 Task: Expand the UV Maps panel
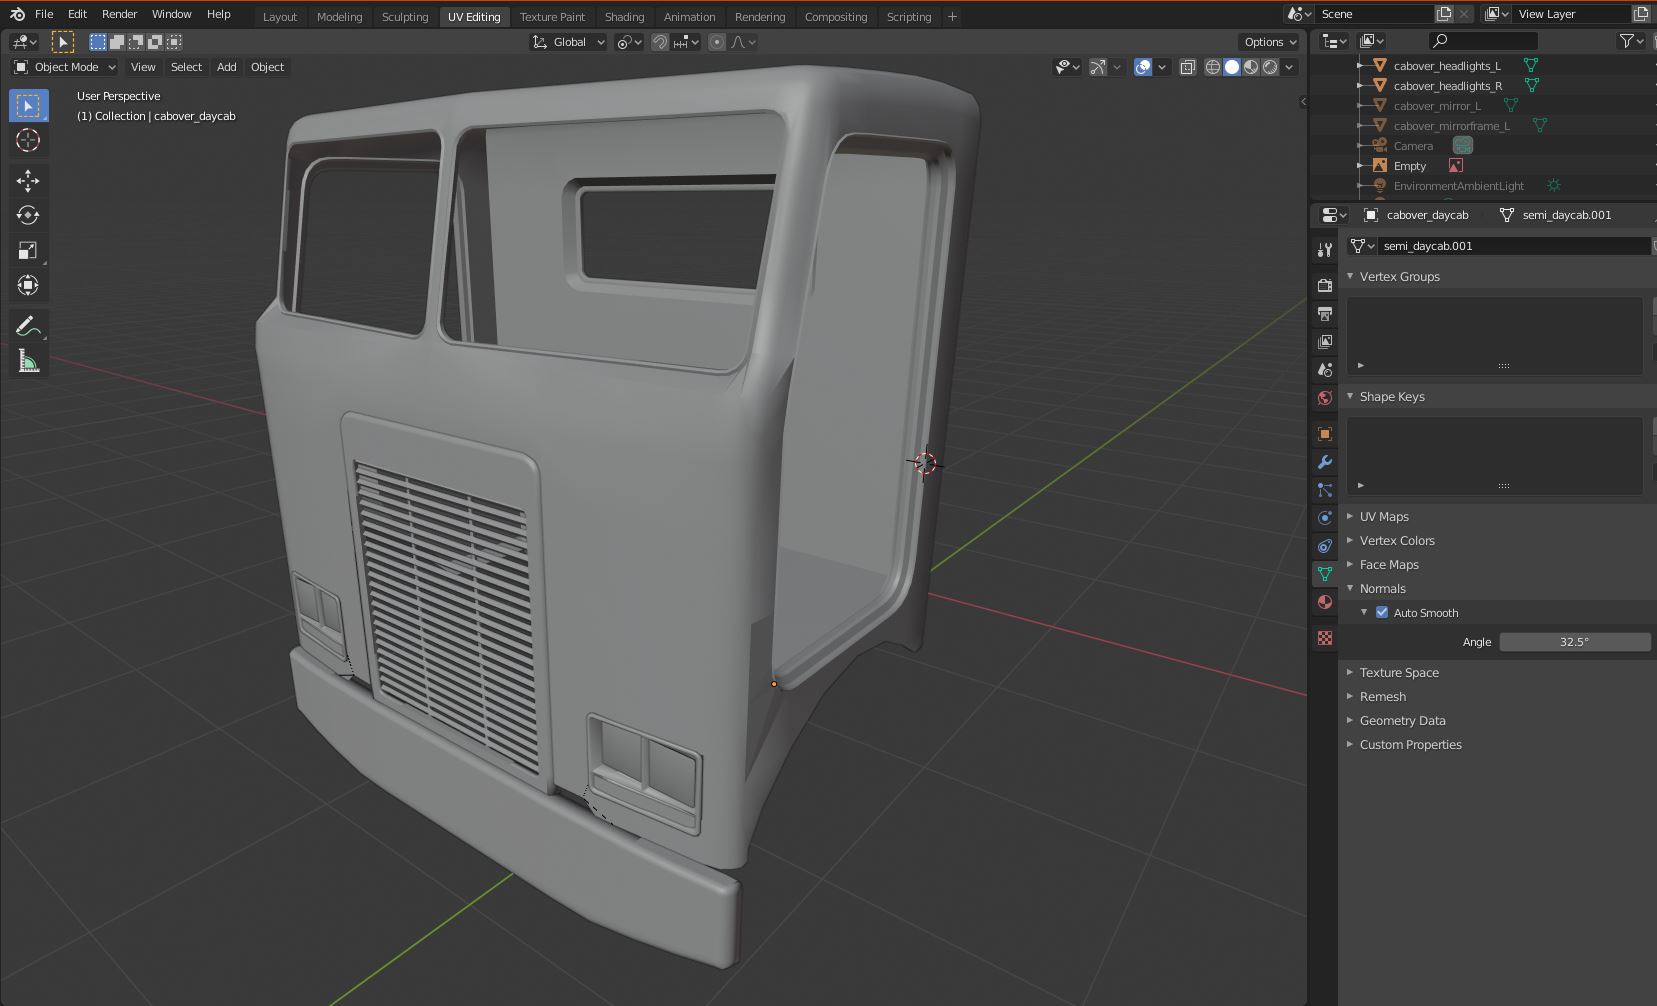coord(1384,517)
